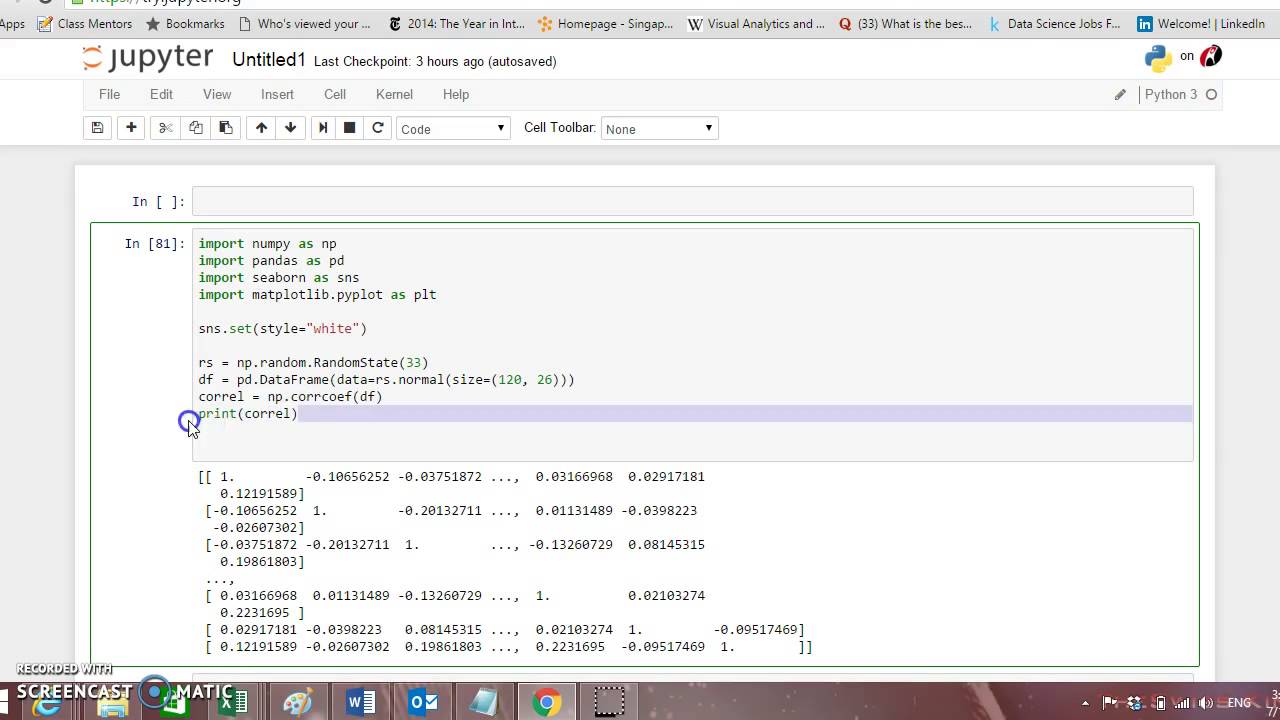Click the volume tray icon
Viewport: 1280px width, 720px height.
tap(1208, 703)
